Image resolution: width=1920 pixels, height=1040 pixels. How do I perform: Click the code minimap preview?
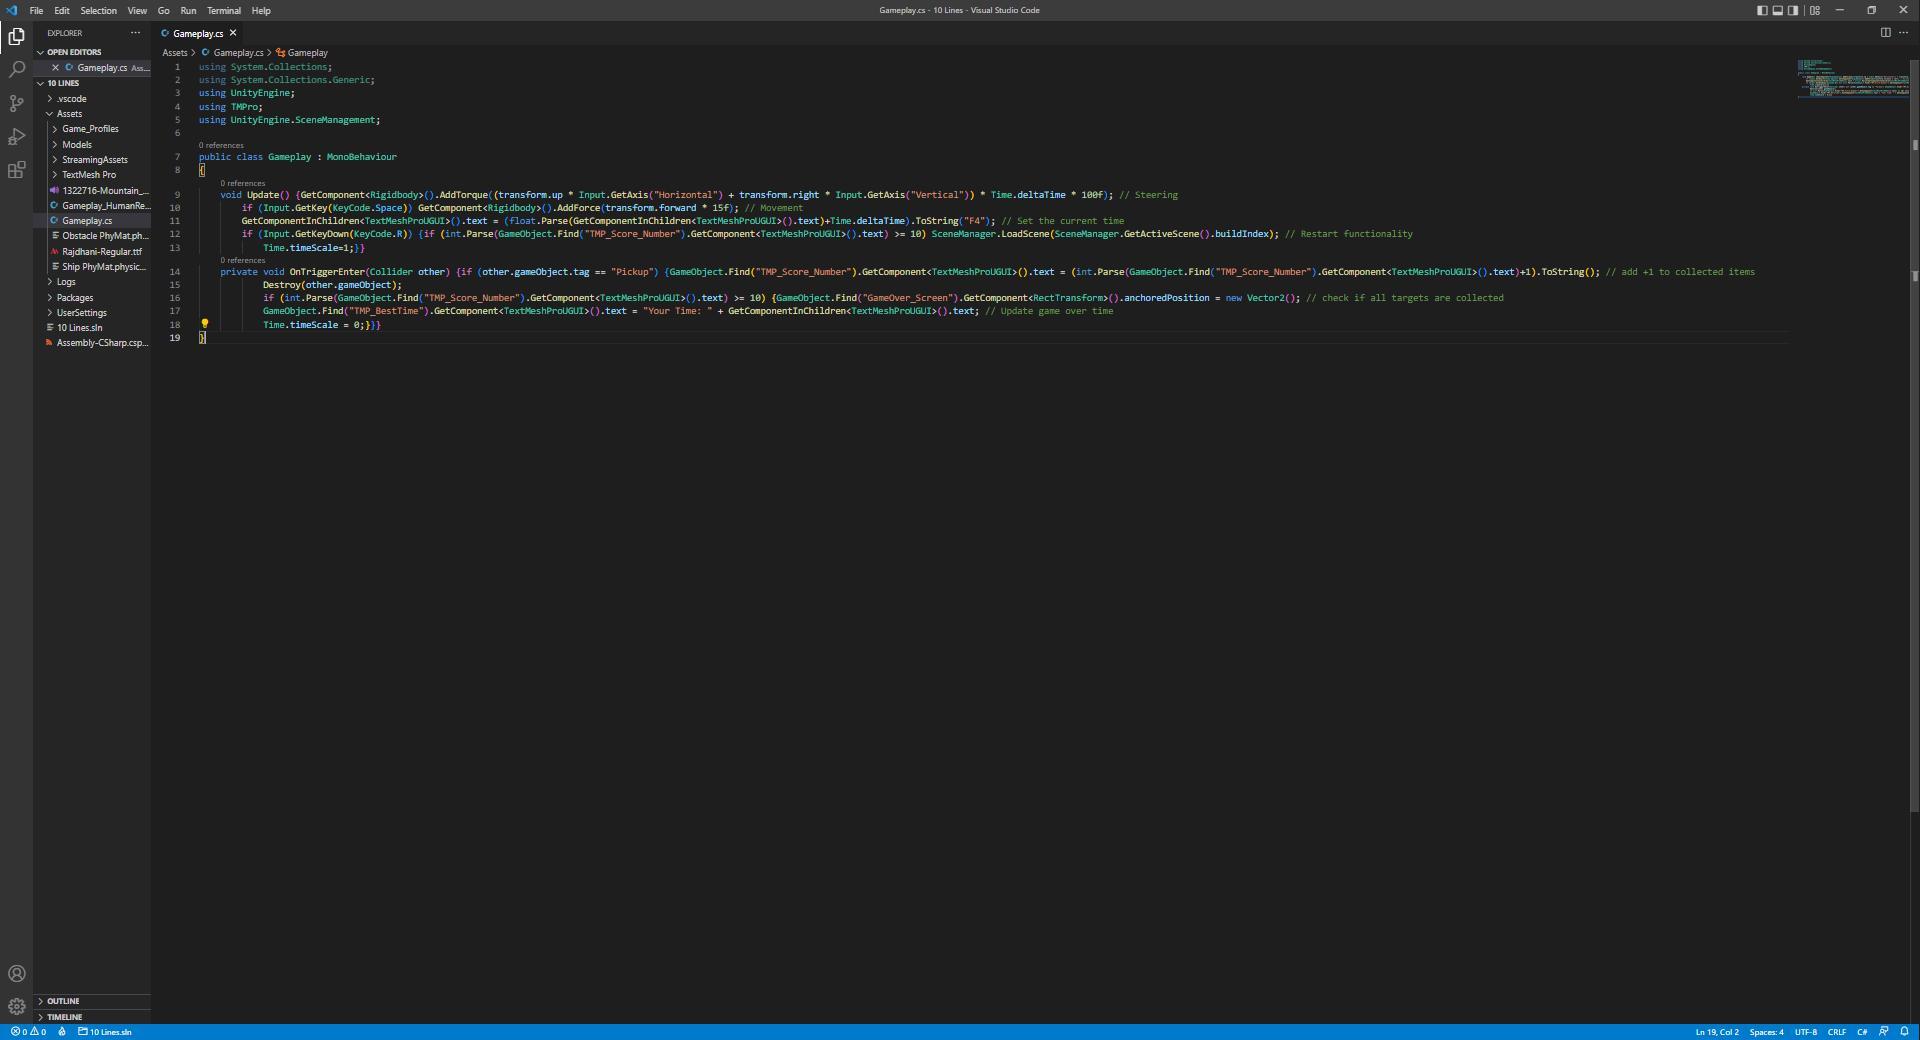[1850, 78]
